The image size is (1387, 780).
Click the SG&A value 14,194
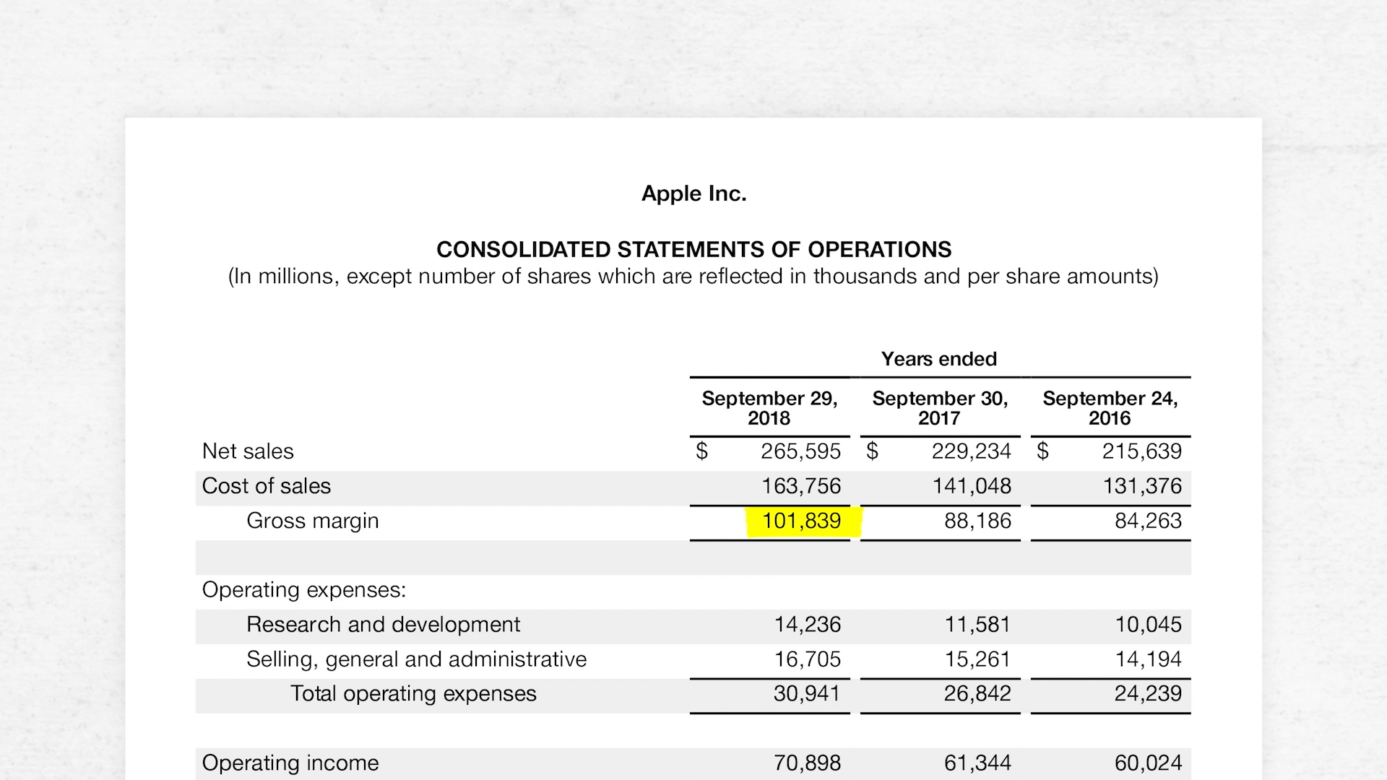1148,660
